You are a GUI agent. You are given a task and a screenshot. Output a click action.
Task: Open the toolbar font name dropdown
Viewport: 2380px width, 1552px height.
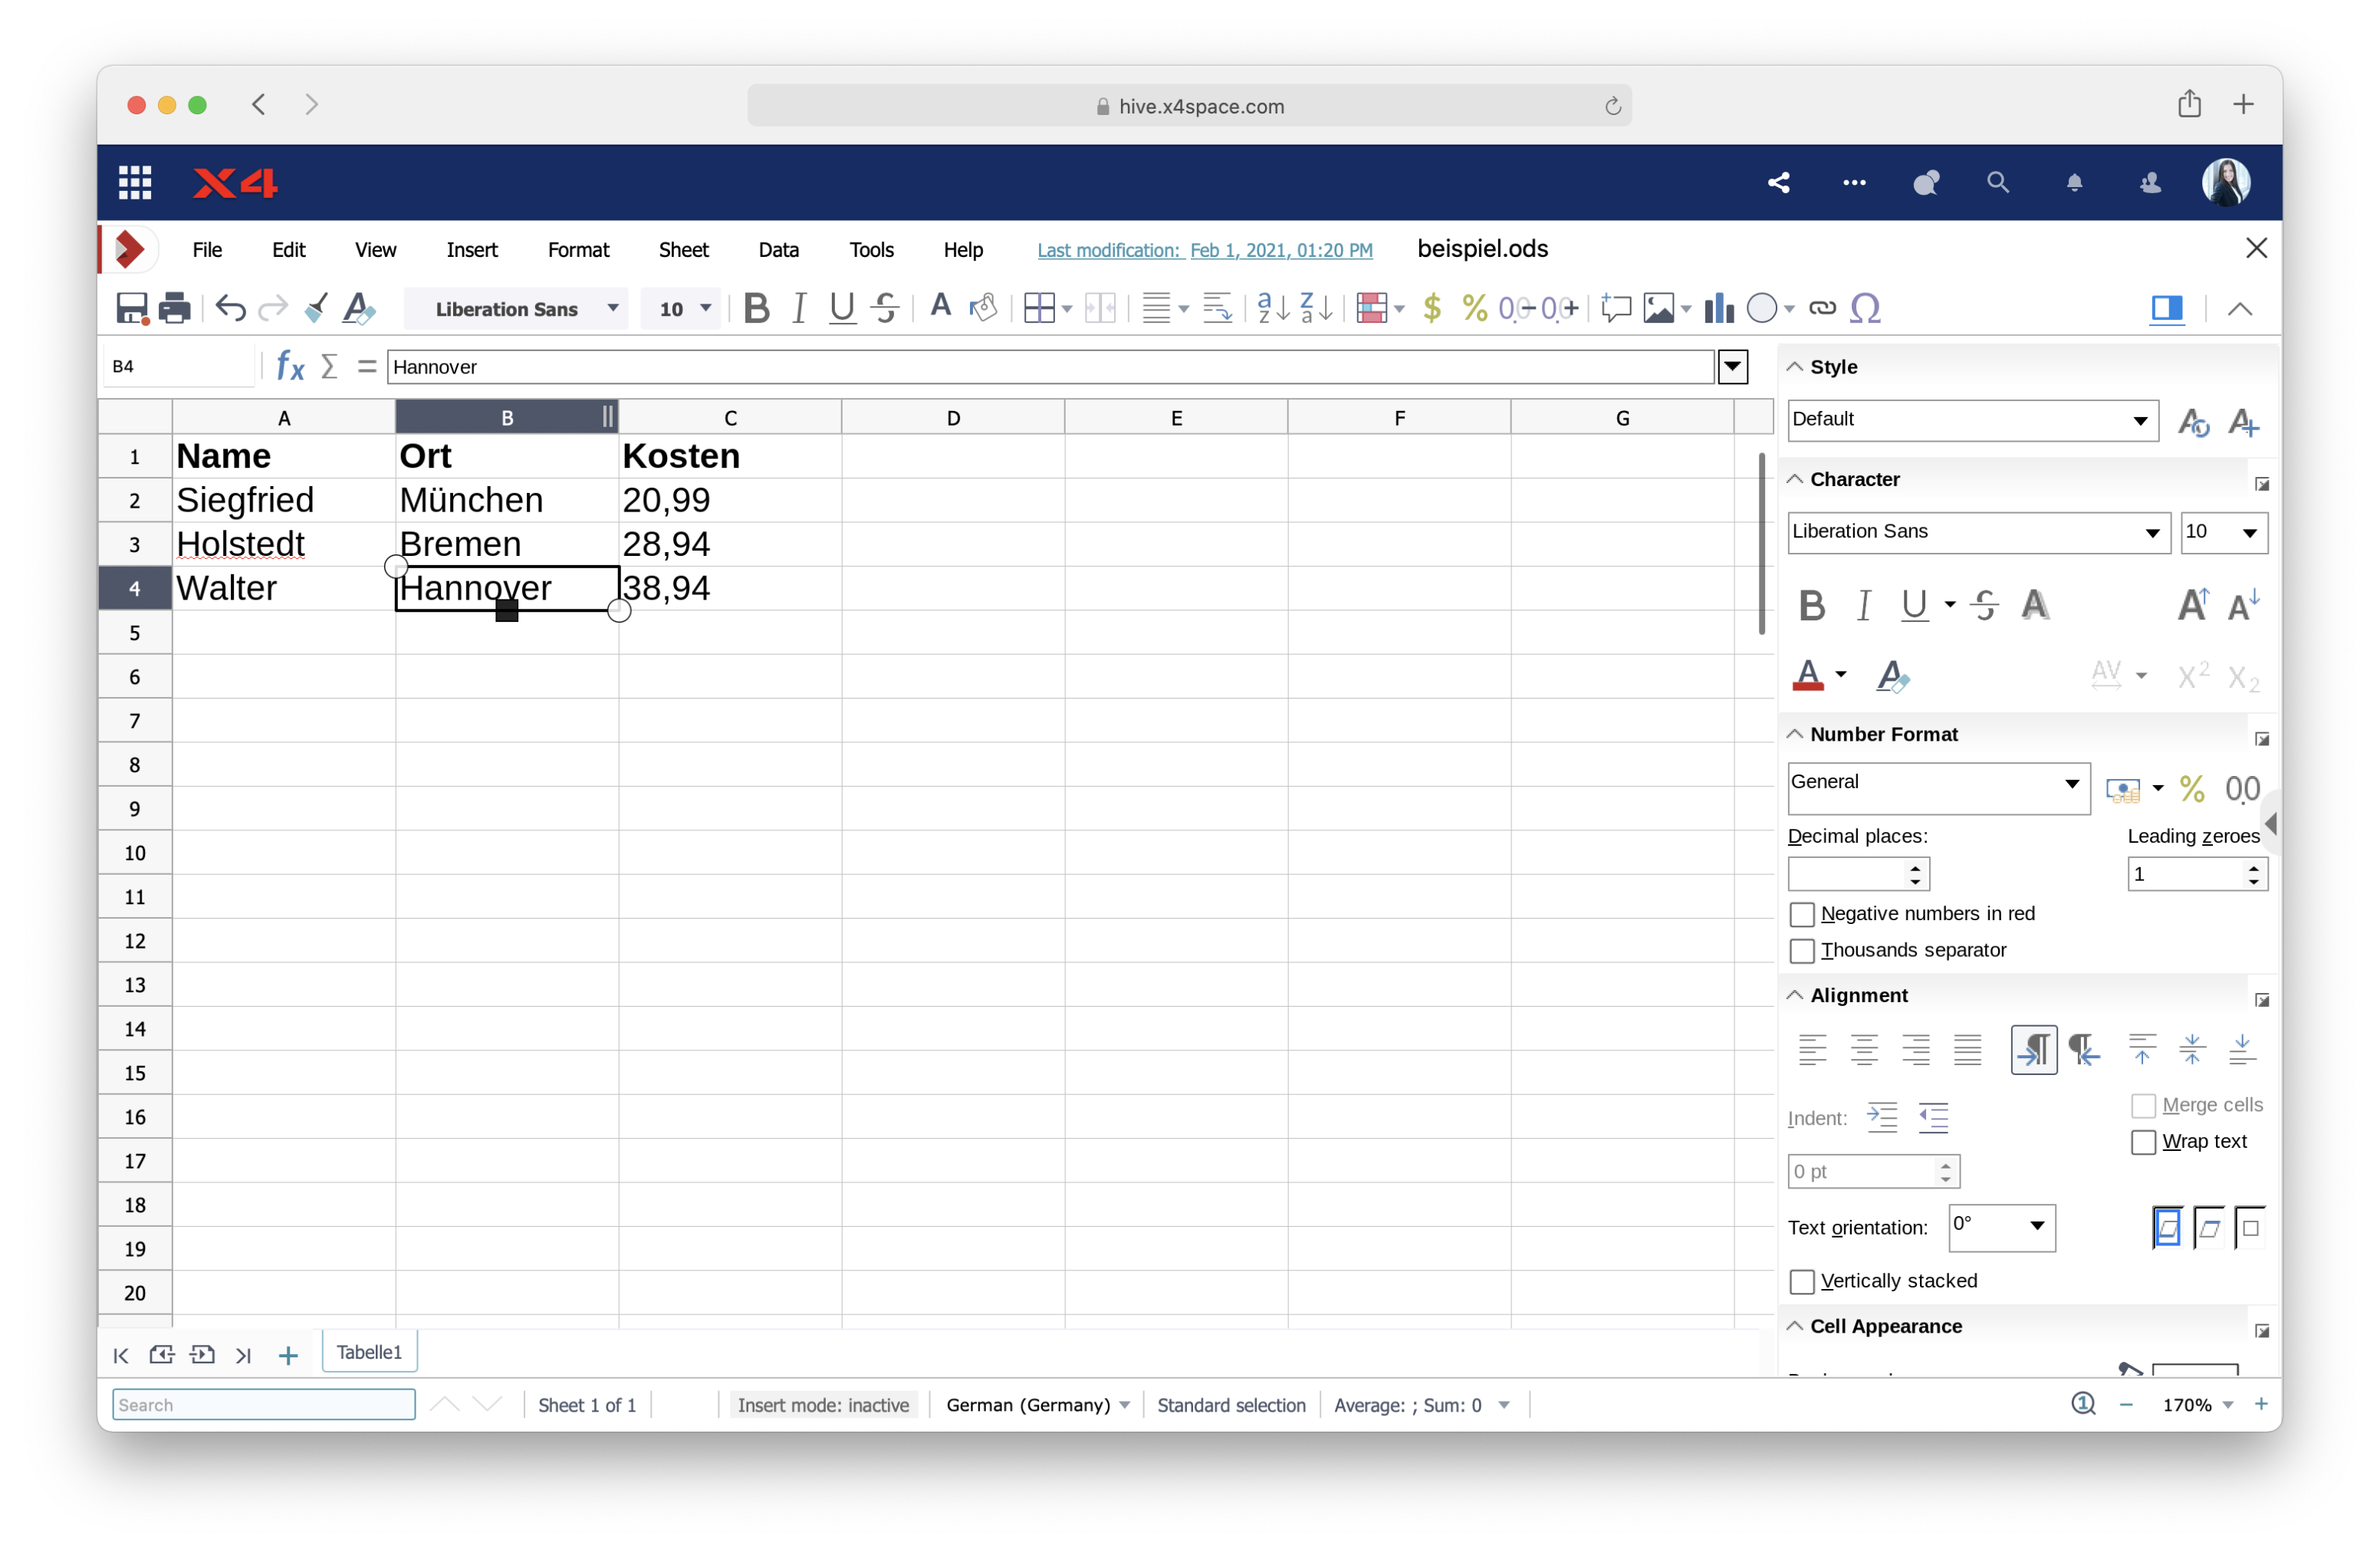coord(613,308)
